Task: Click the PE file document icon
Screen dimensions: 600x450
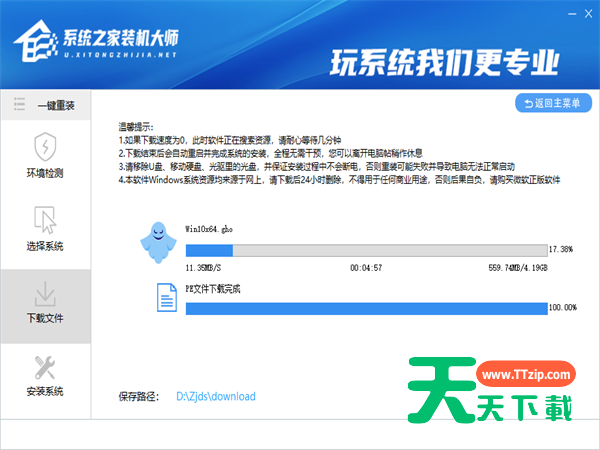Action: pos(167,297)
